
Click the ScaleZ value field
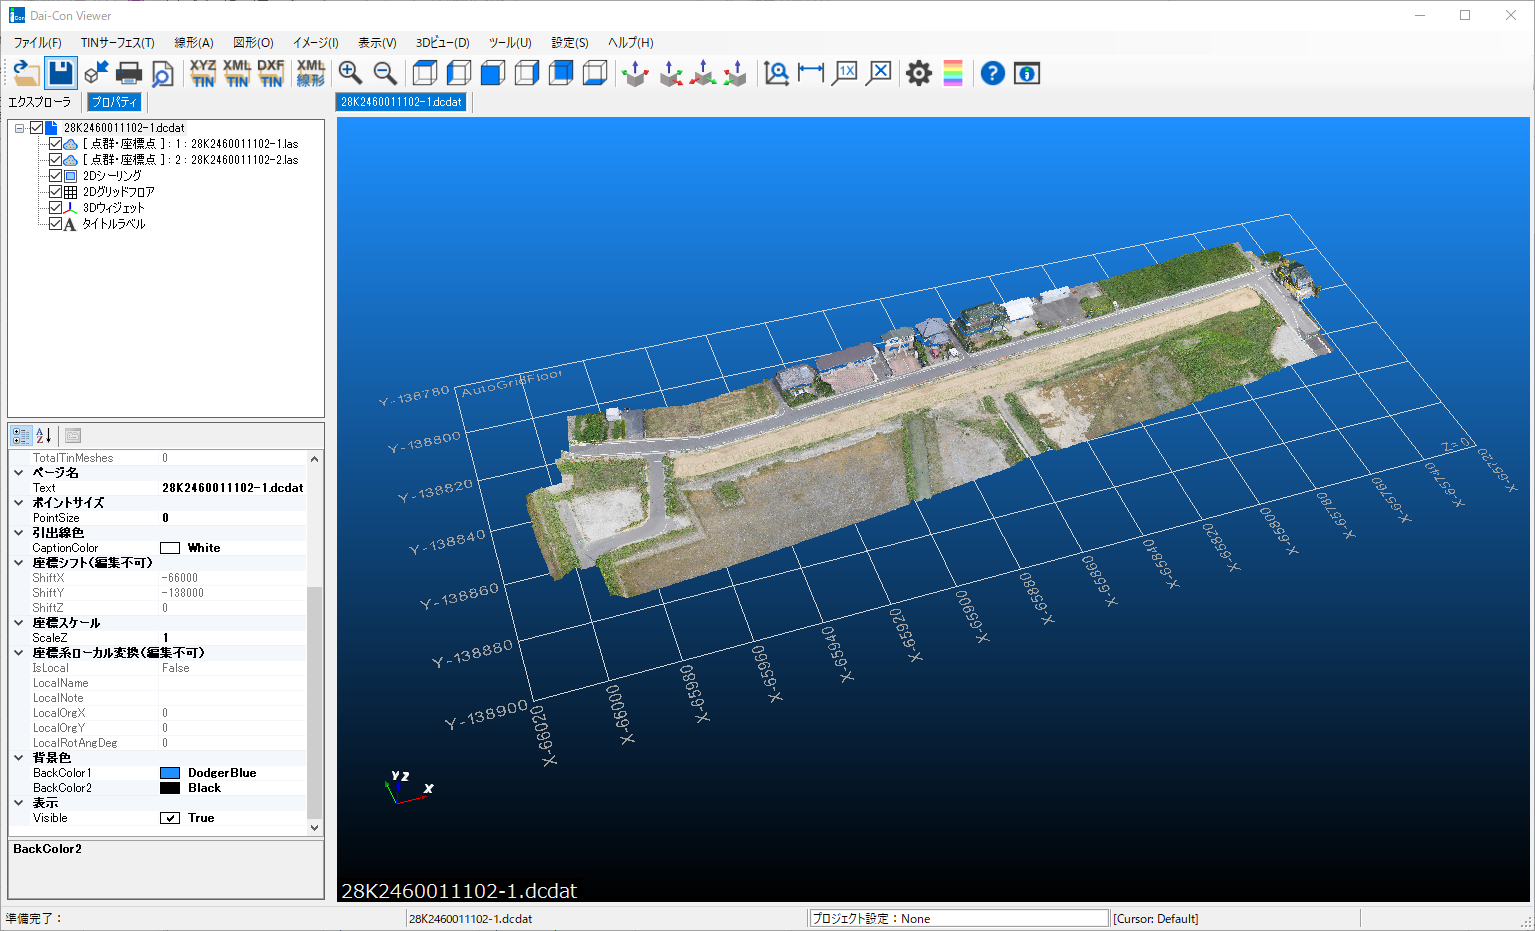232,638
